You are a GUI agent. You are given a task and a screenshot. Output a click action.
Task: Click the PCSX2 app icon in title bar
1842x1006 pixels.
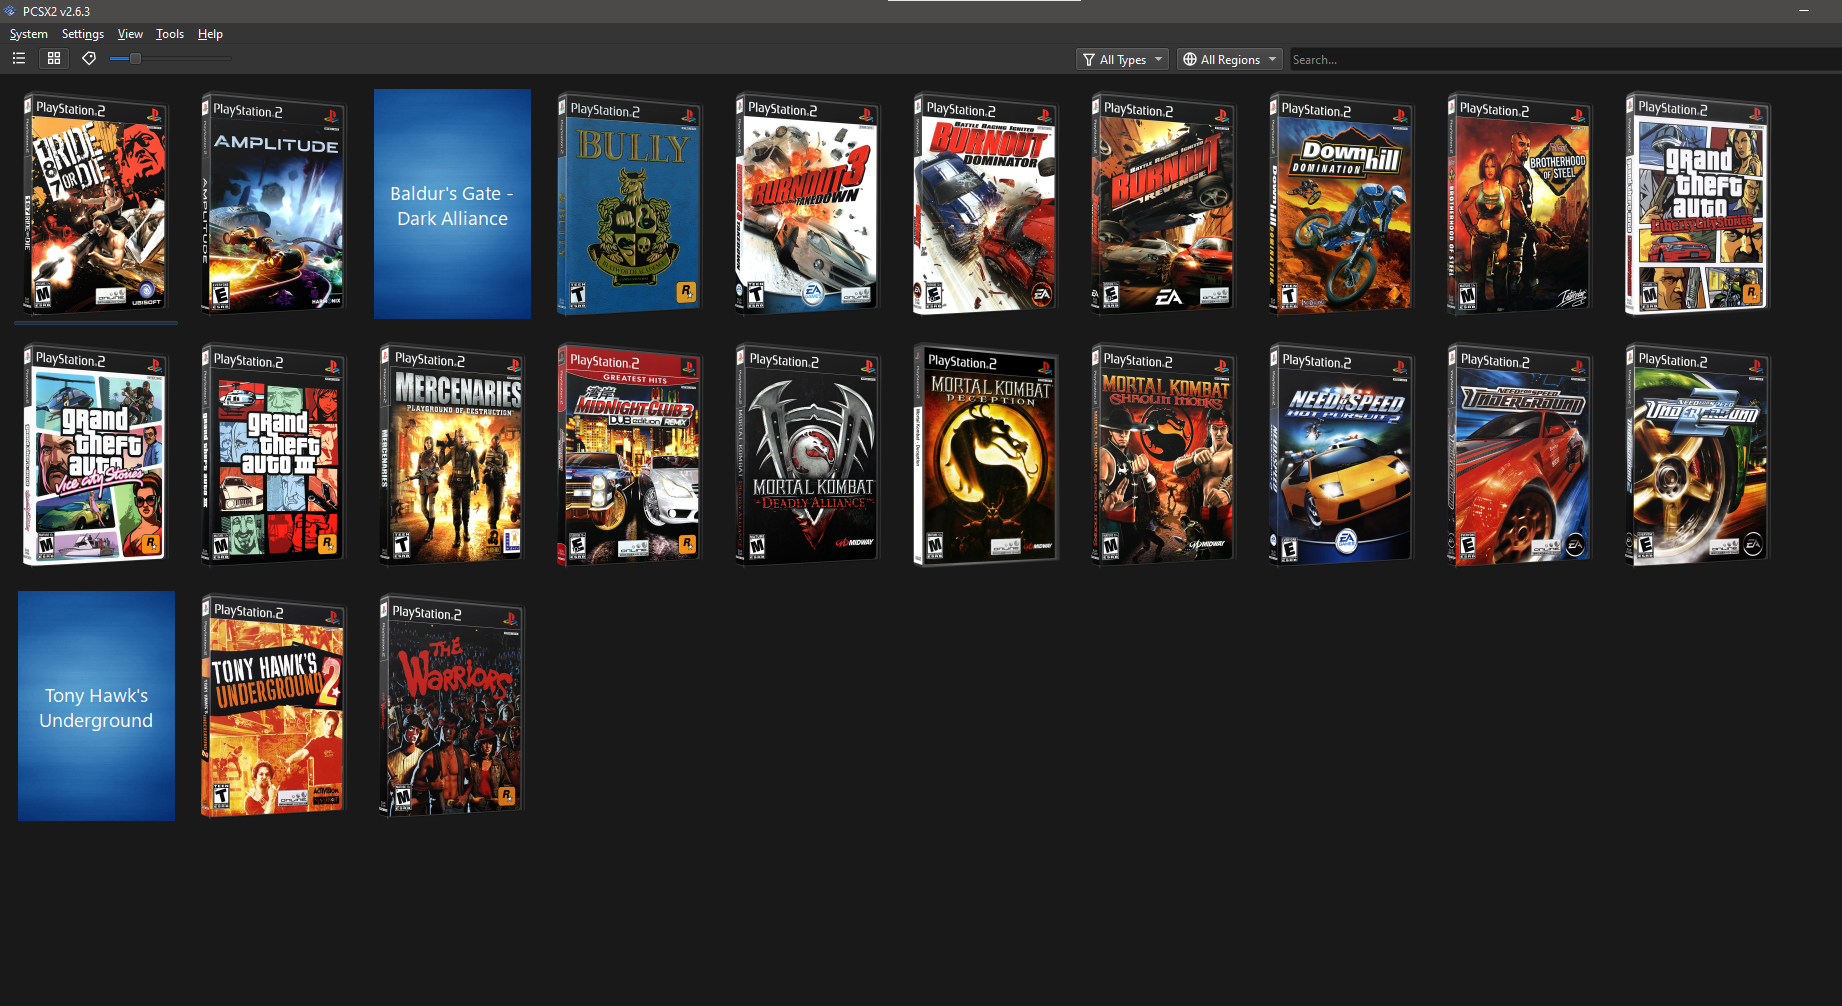pos(10,11)
